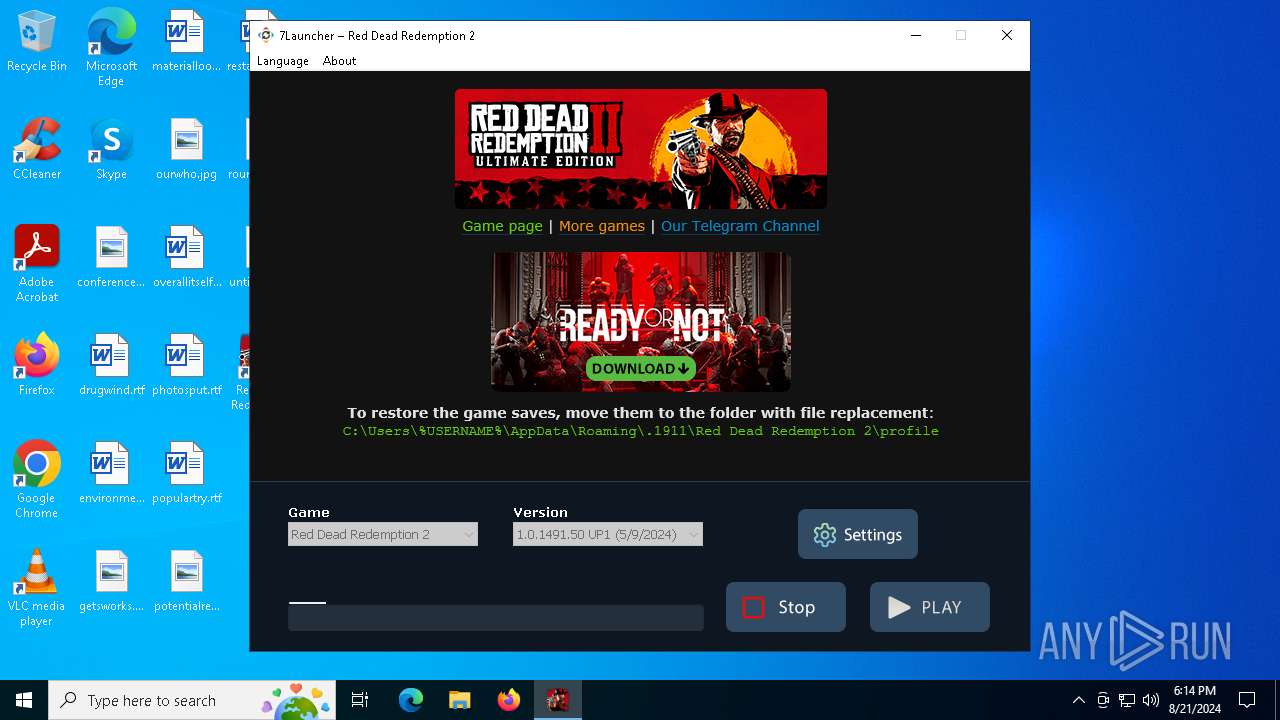The width and height of the screenshot is (1280, 720).
Task: Click the download progress bar
Action: (496, 617)
